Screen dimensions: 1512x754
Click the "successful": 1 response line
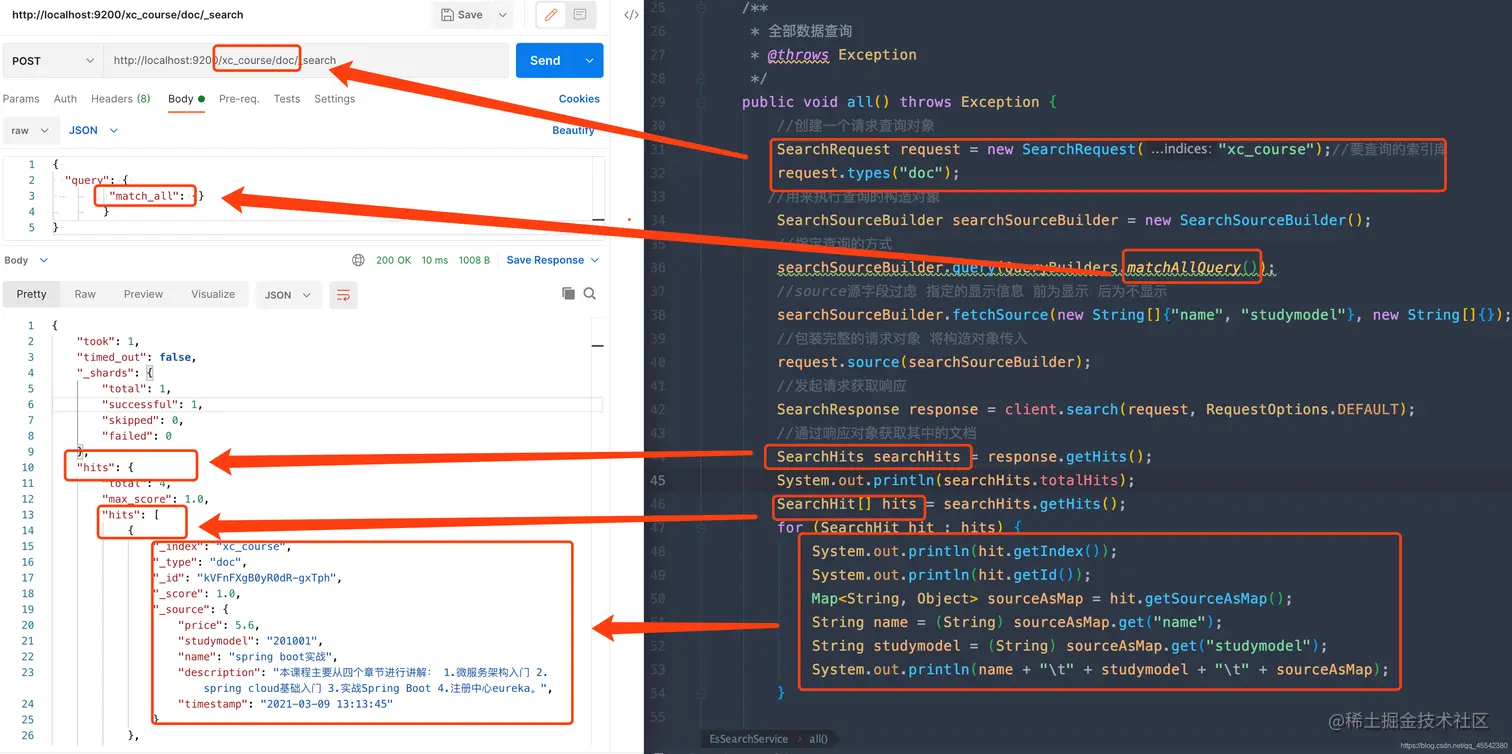click(x=153, y=405)
